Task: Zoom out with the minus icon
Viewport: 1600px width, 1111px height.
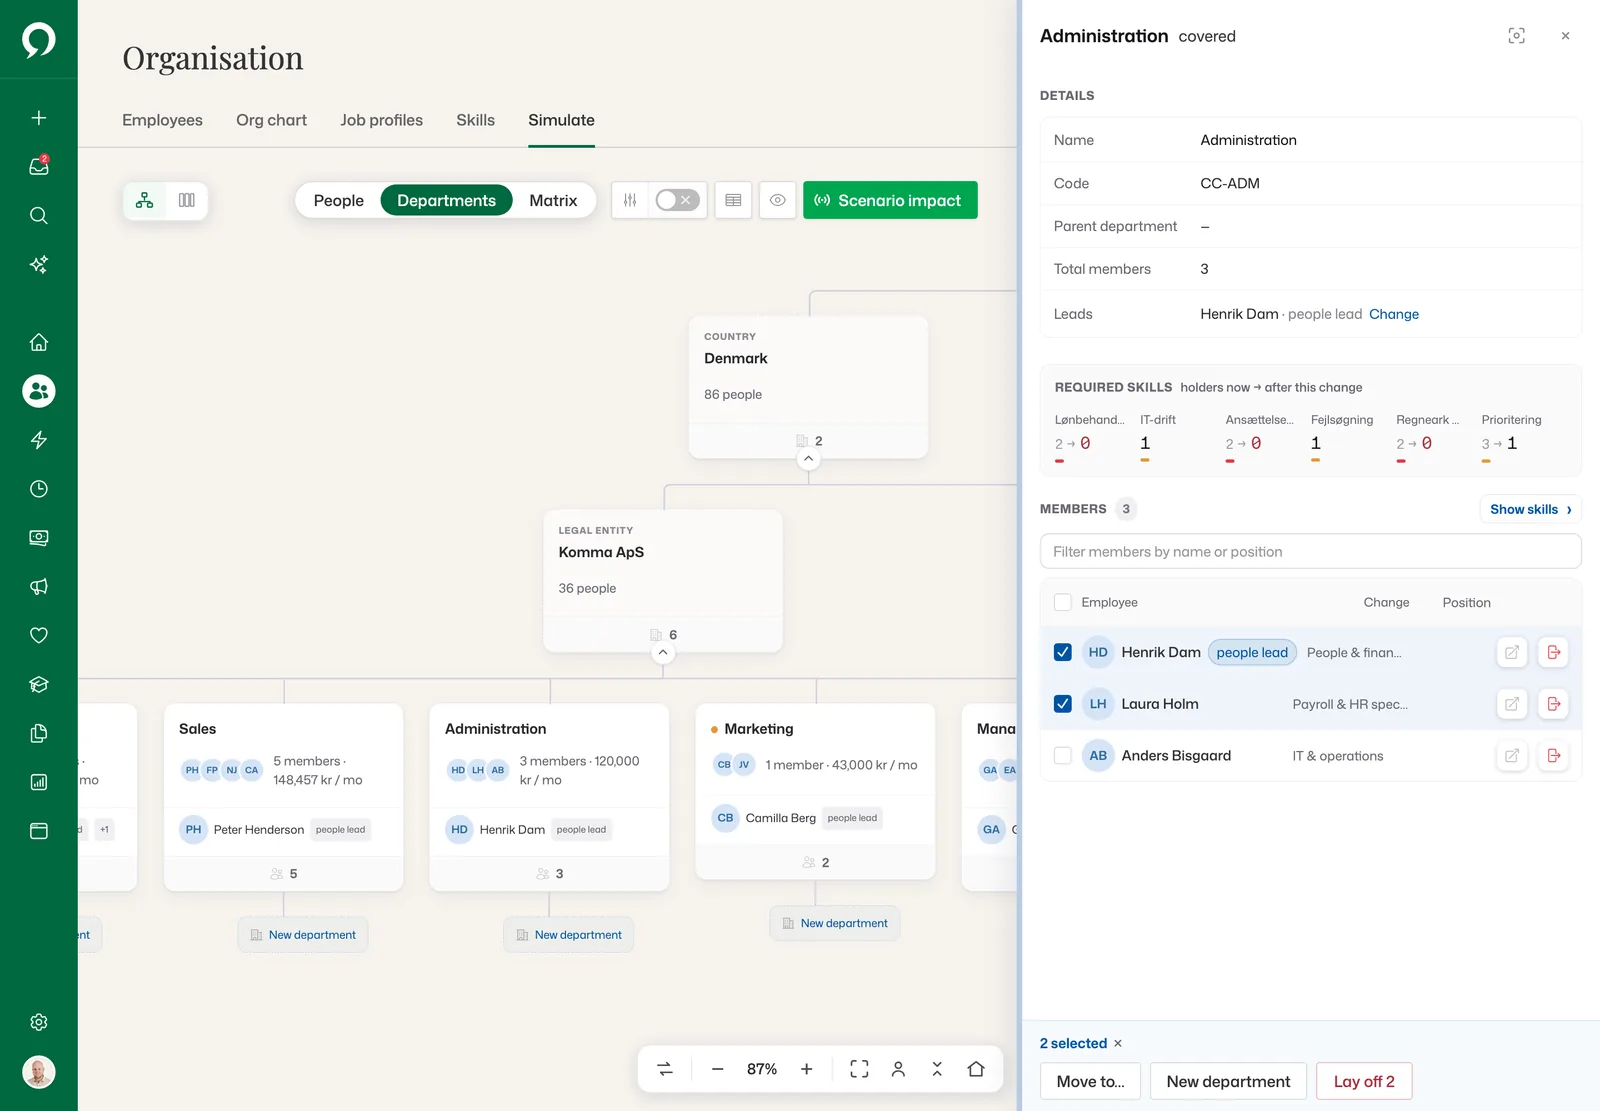Action: (x=717, y=1069)
